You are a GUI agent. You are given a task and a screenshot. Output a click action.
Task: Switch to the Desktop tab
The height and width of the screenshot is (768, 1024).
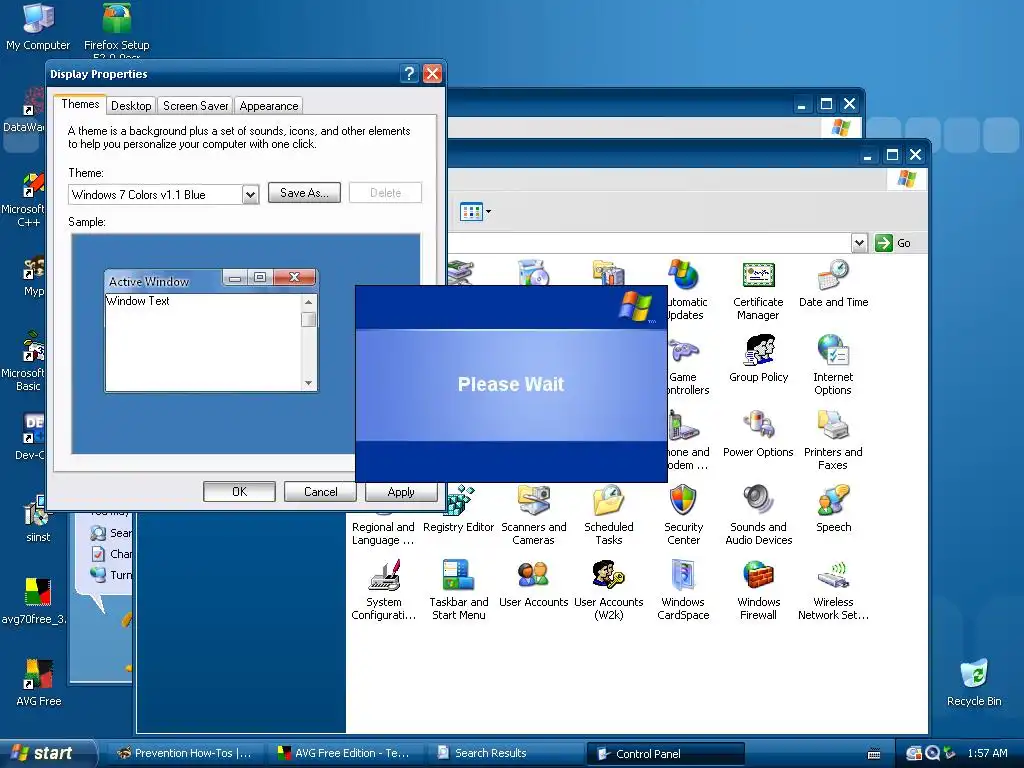coord(131,106)
